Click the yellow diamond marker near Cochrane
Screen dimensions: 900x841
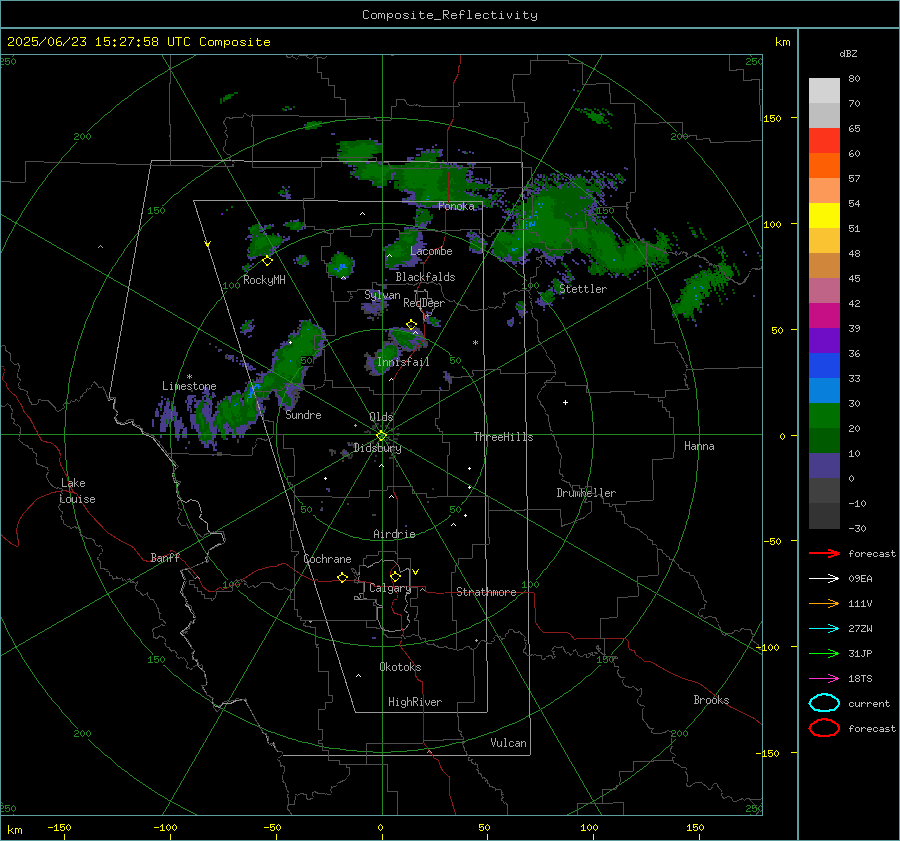pos(342,577)
